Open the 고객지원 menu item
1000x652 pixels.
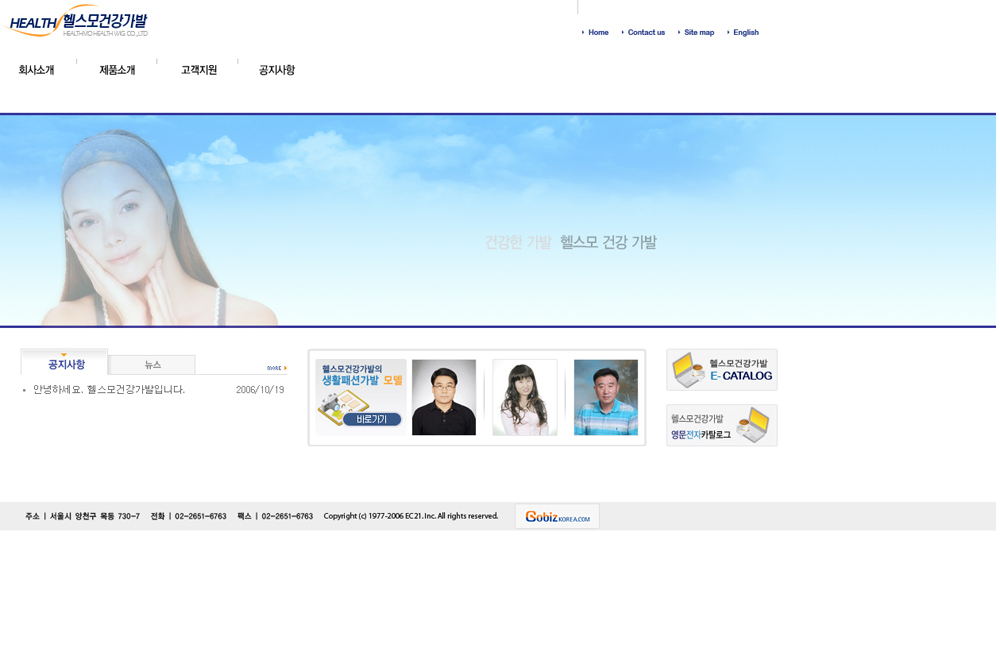coord(200,71)
